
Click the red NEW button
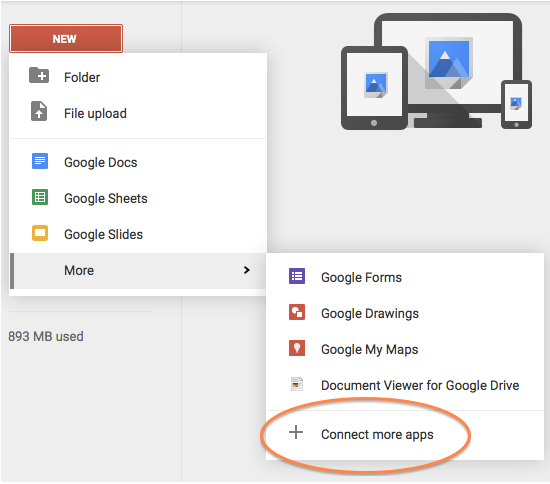tap(66, 39)
